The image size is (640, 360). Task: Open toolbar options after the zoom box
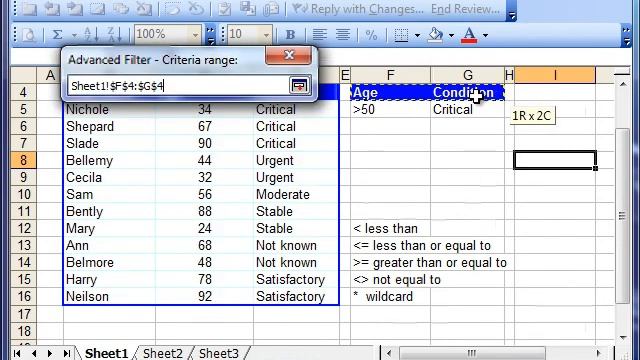[x=210, y=36]
